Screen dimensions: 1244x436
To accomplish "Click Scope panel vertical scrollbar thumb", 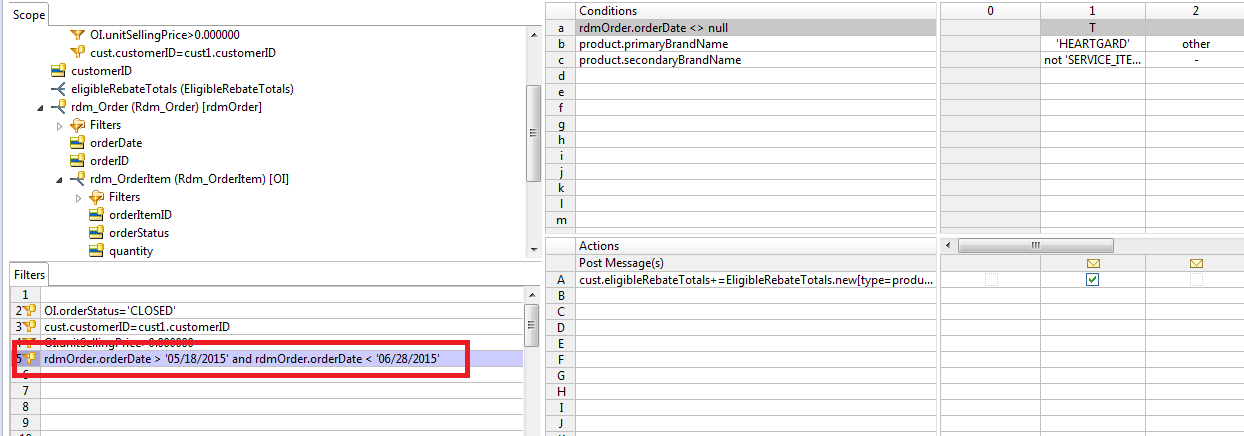I will [534, 133].
